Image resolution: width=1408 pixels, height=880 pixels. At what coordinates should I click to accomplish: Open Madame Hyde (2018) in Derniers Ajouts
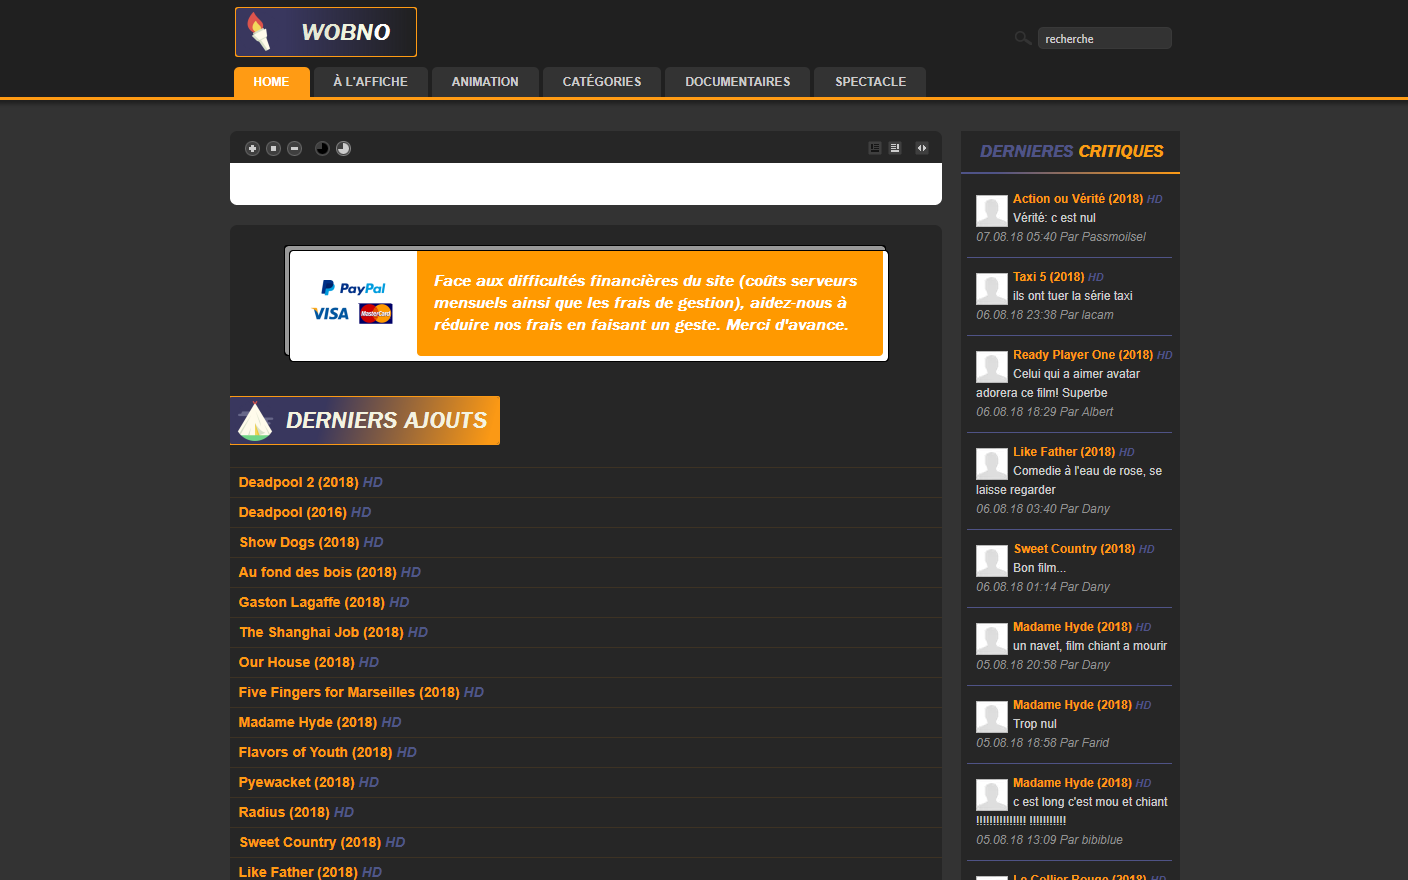click(308, 722)
